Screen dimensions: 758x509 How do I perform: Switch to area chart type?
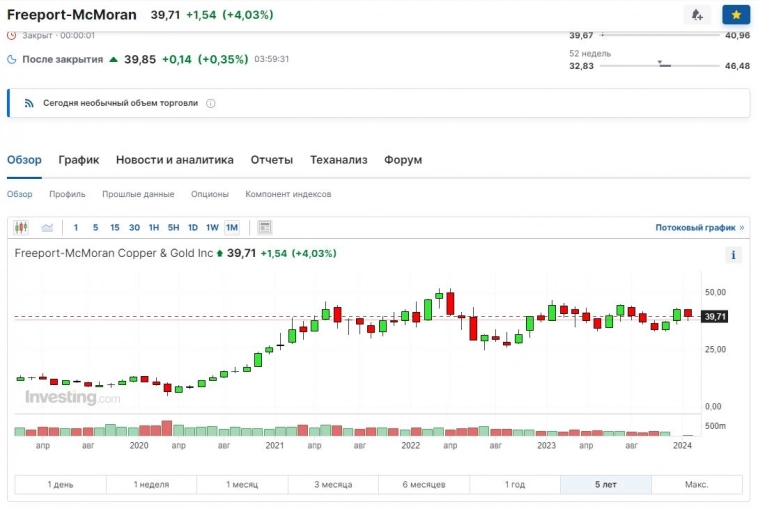46,227
